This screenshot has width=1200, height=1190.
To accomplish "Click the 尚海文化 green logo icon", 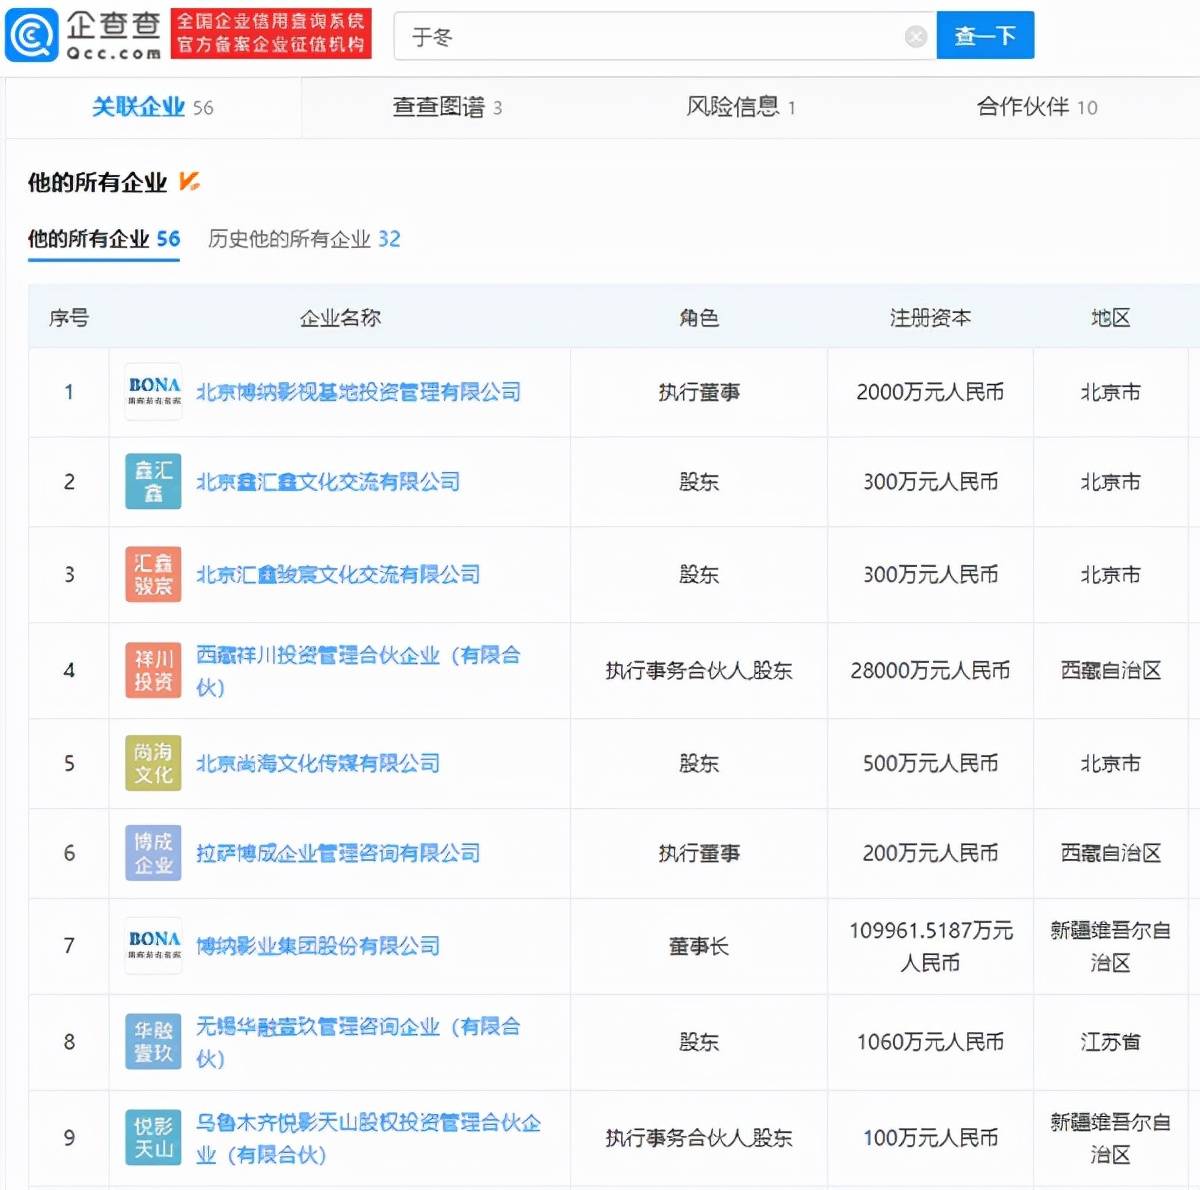I will (x=152, y=763).
